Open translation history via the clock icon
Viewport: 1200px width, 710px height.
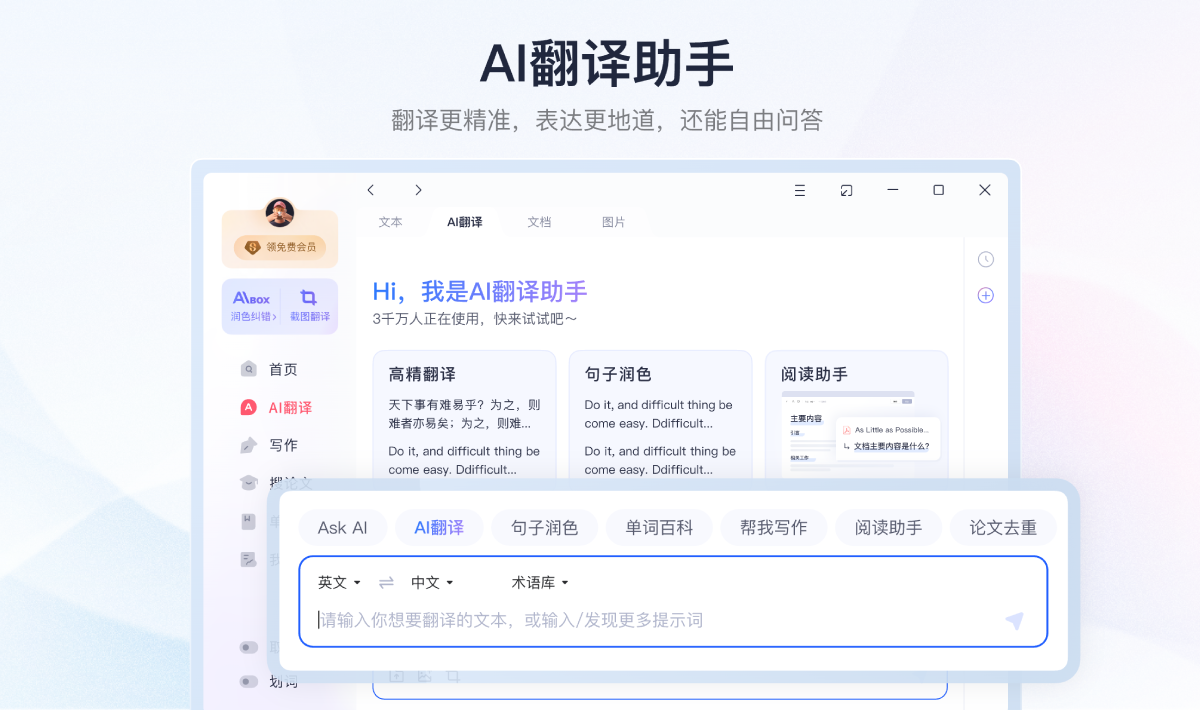pyautogui.click(x=985, y=259)
